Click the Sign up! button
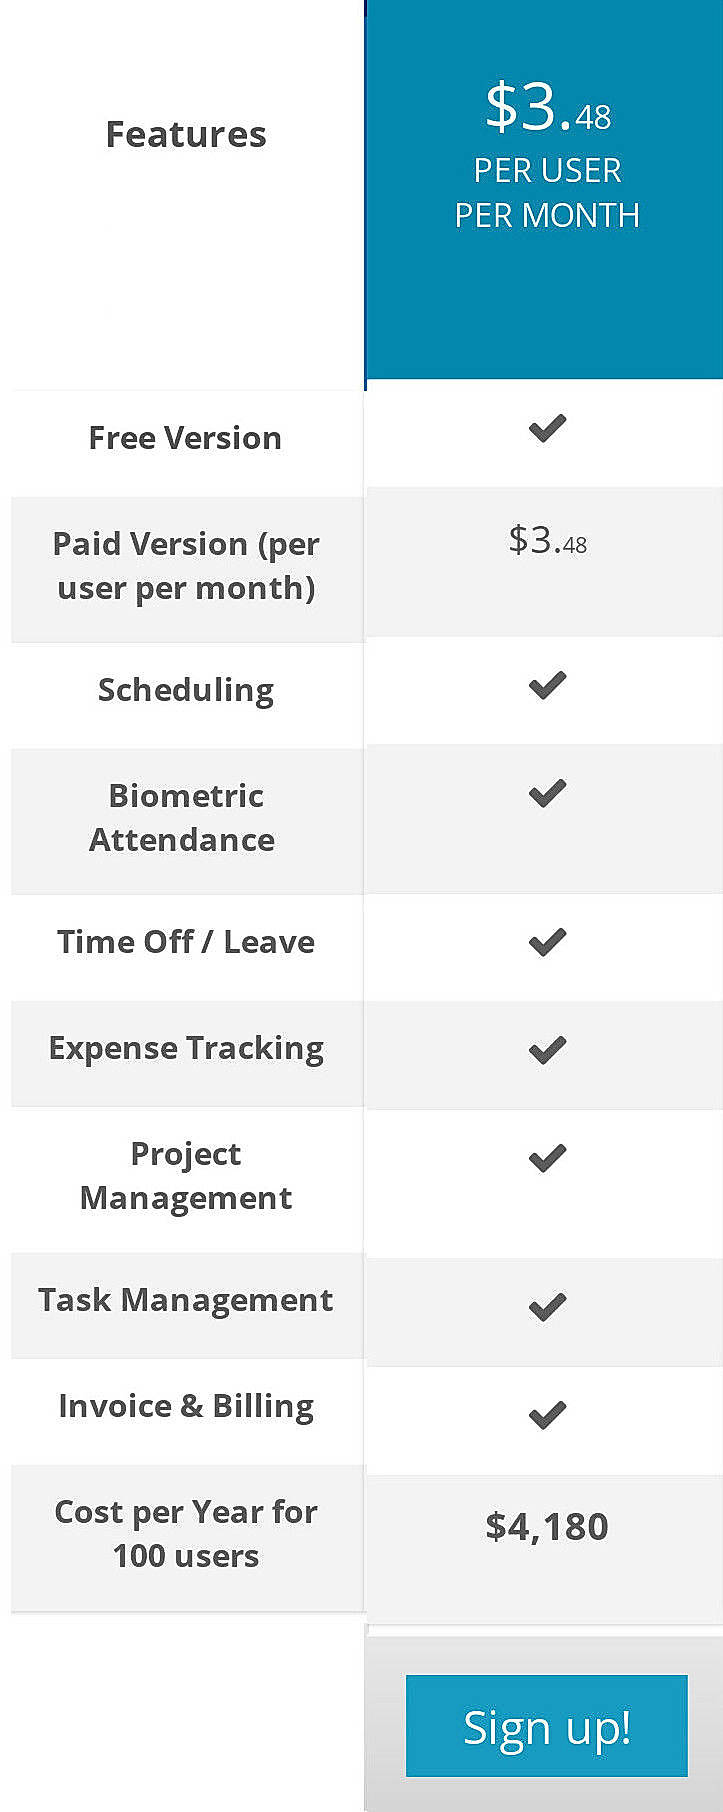The image size is (723, 1812). point(545,1726)
